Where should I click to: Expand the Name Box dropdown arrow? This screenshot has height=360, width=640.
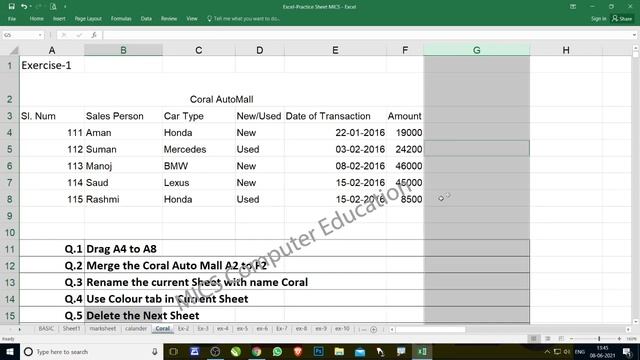pos(40,35)
